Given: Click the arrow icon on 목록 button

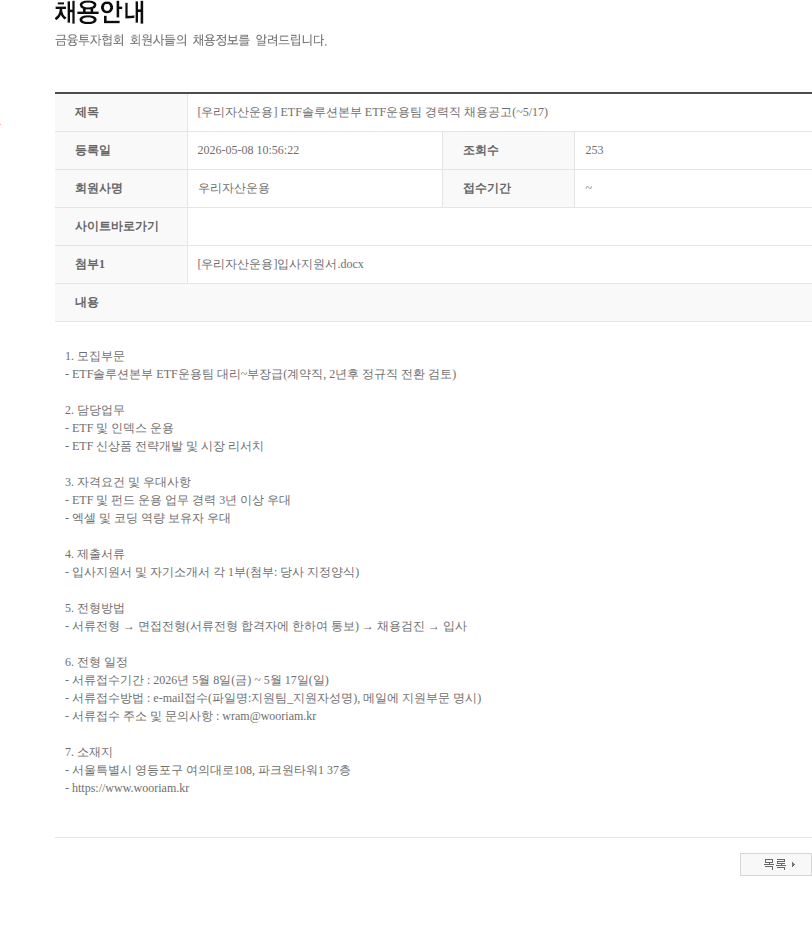Looking at the screenshot, I should [x=794, y=864].
